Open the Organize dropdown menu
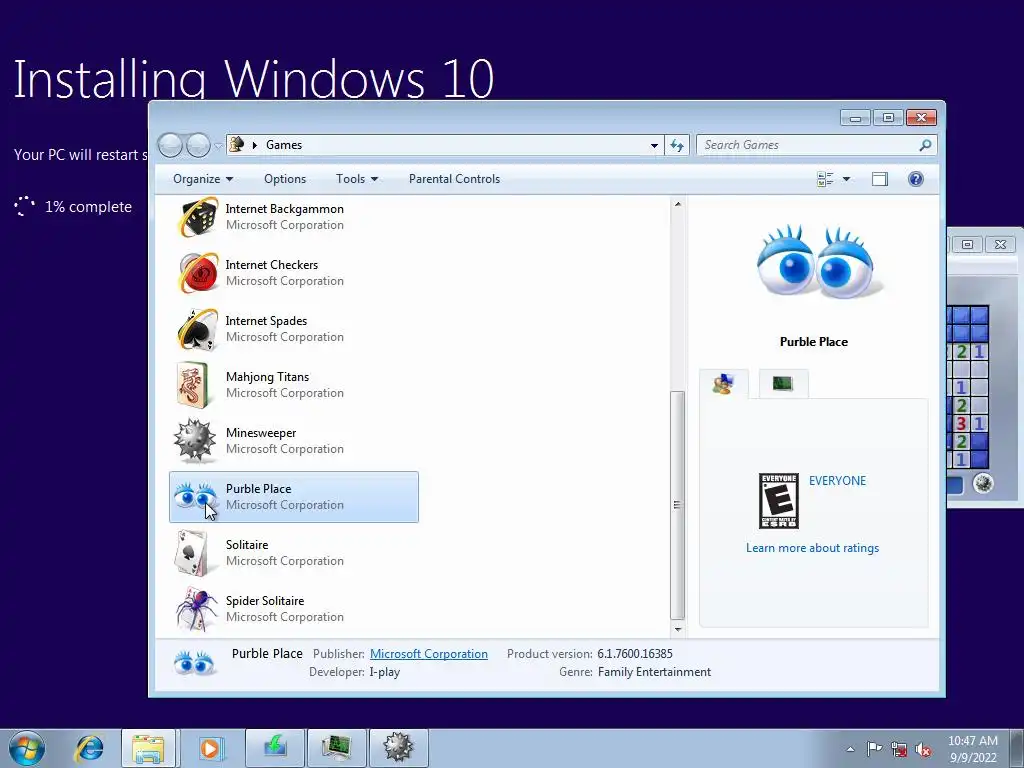The height and width of the screenshot is (768, 1024). (202, 179)
